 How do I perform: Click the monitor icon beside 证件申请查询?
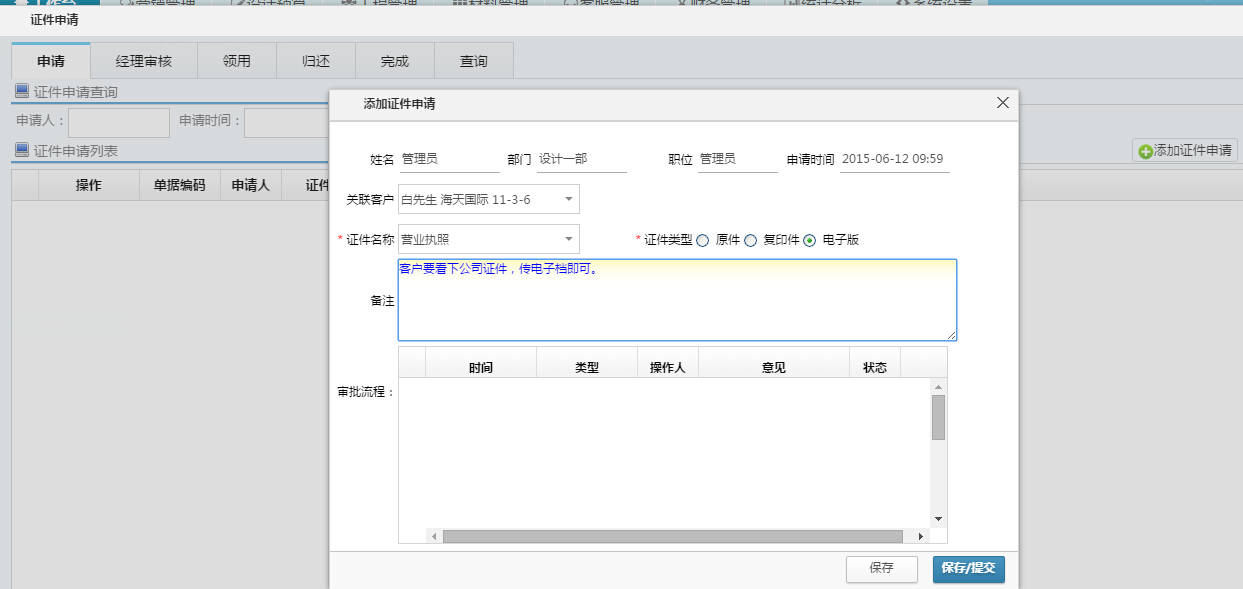(x=19, y=93)
